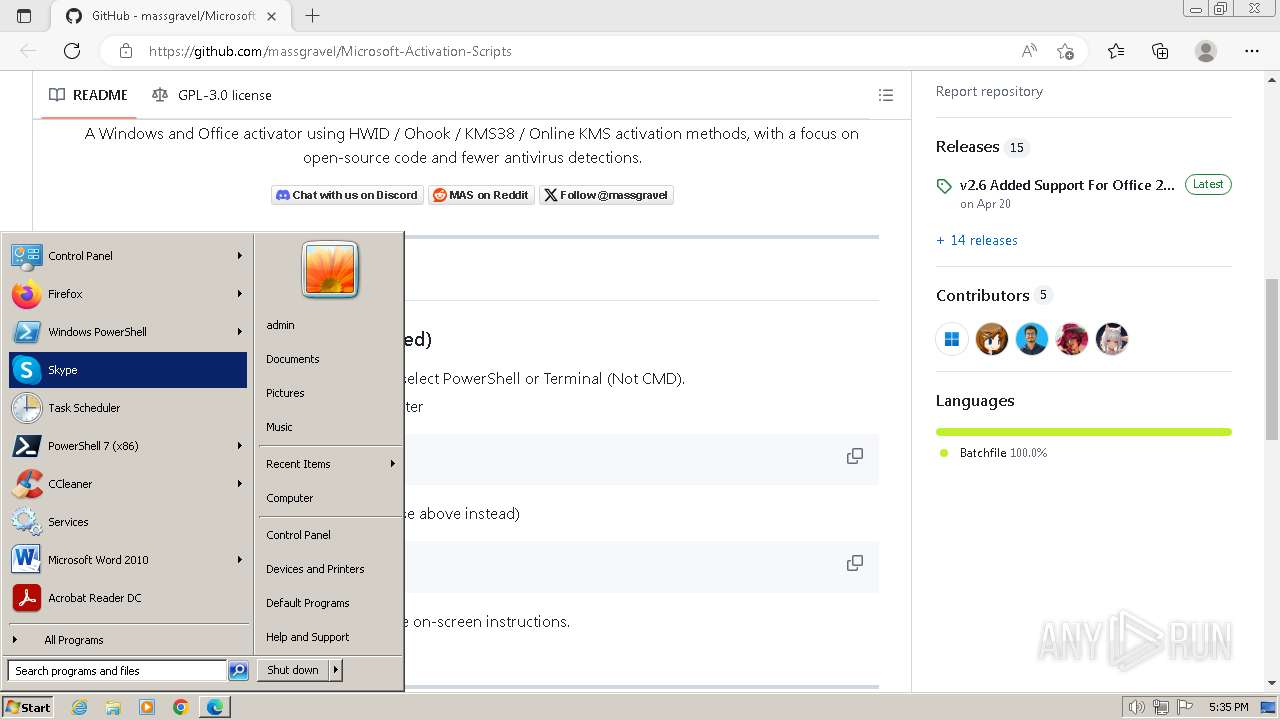
Task: Open Chat with us on Discord badge
Action: click(347, 195)
